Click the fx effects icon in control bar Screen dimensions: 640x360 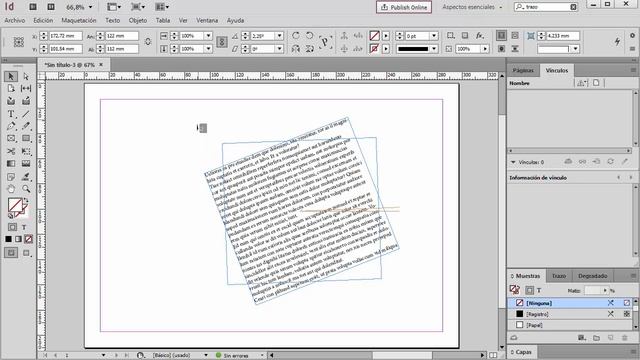(480, 36)
